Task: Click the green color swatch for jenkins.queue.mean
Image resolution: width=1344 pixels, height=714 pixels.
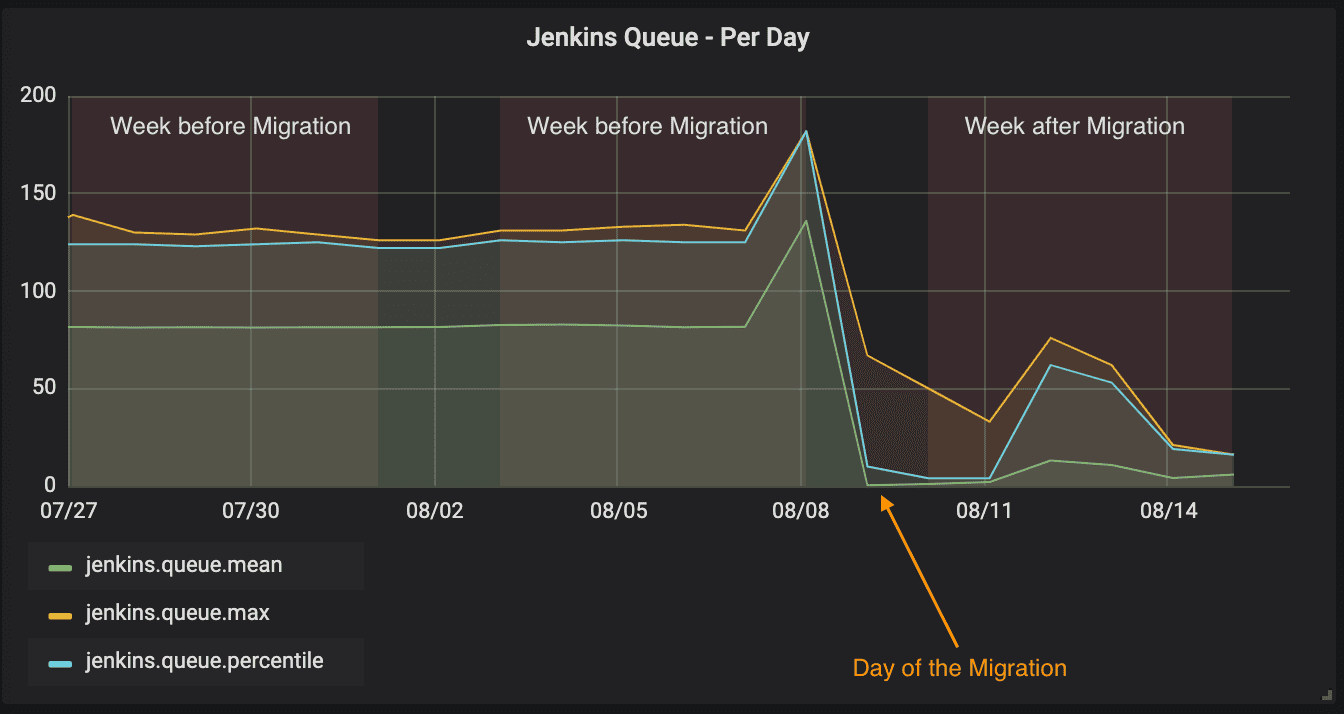Action: click(x=61, y=568)
